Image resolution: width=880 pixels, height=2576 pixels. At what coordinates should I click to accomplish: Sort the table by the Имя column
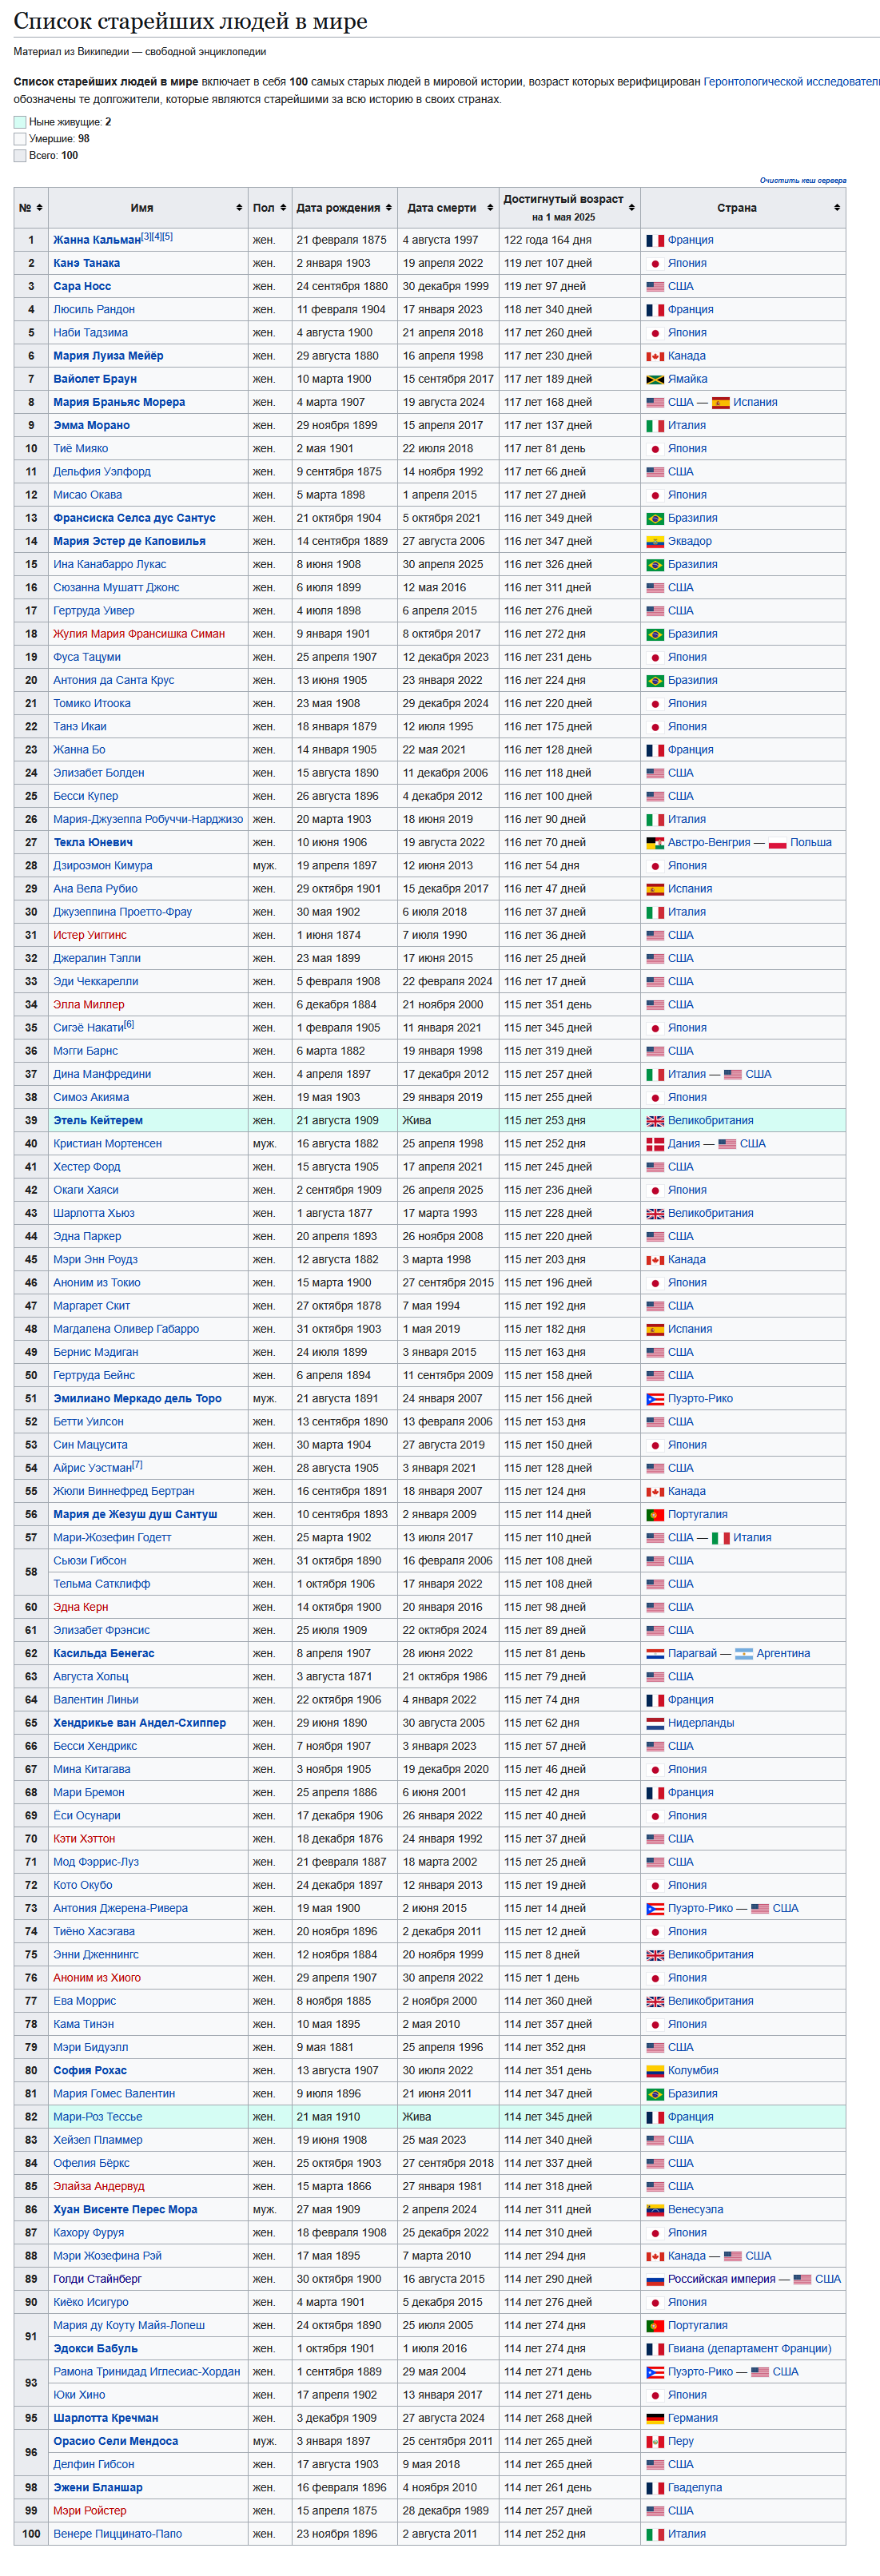click(x=148, y=208)
